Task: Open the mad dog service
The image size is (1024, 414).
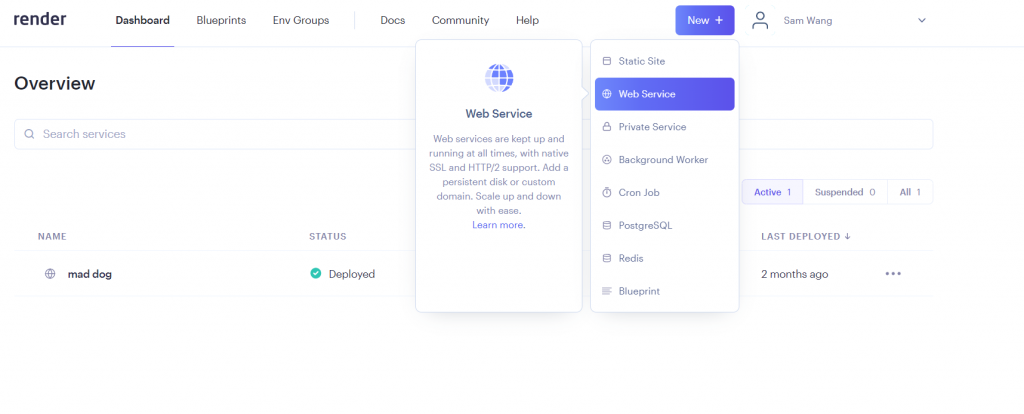Action: point(89,274)
